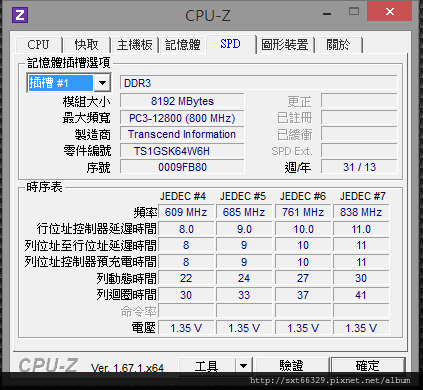The image size is (423, 390).
Task: Click the 761 MHz frequency cell
Action: click(303, 212)
